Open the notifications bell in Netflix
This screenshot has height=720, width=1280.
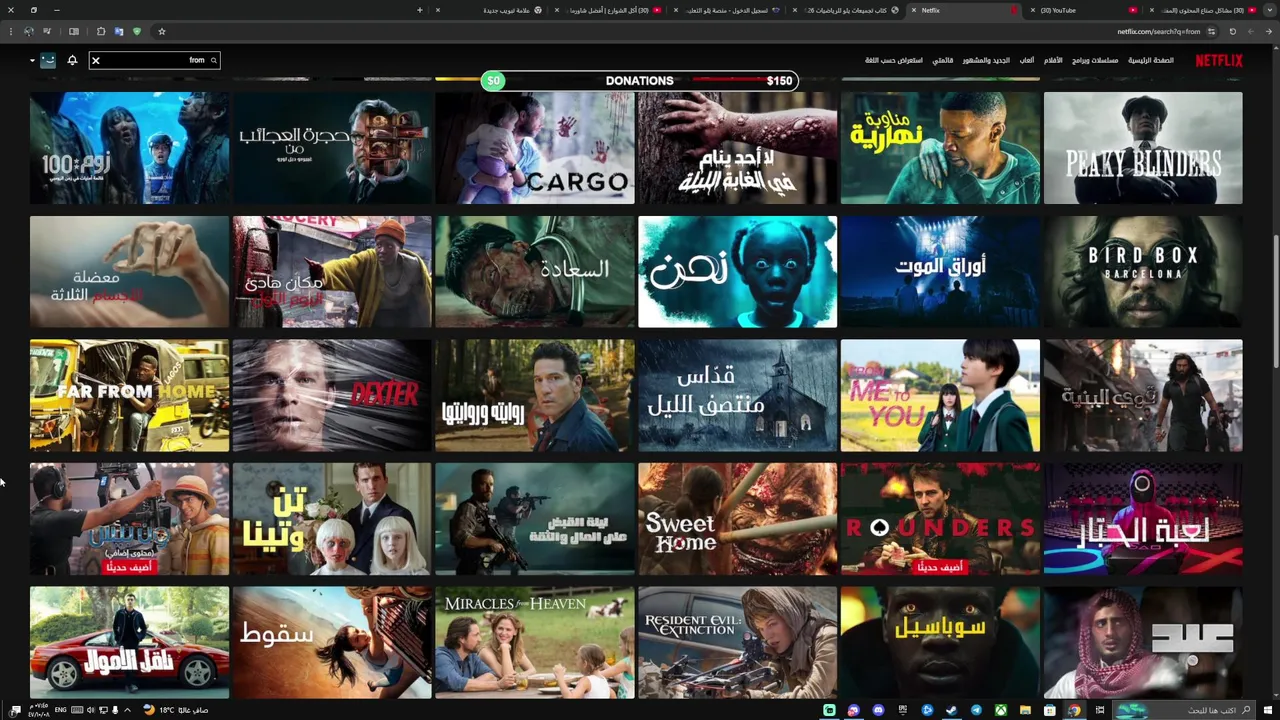tap(72, 60)
